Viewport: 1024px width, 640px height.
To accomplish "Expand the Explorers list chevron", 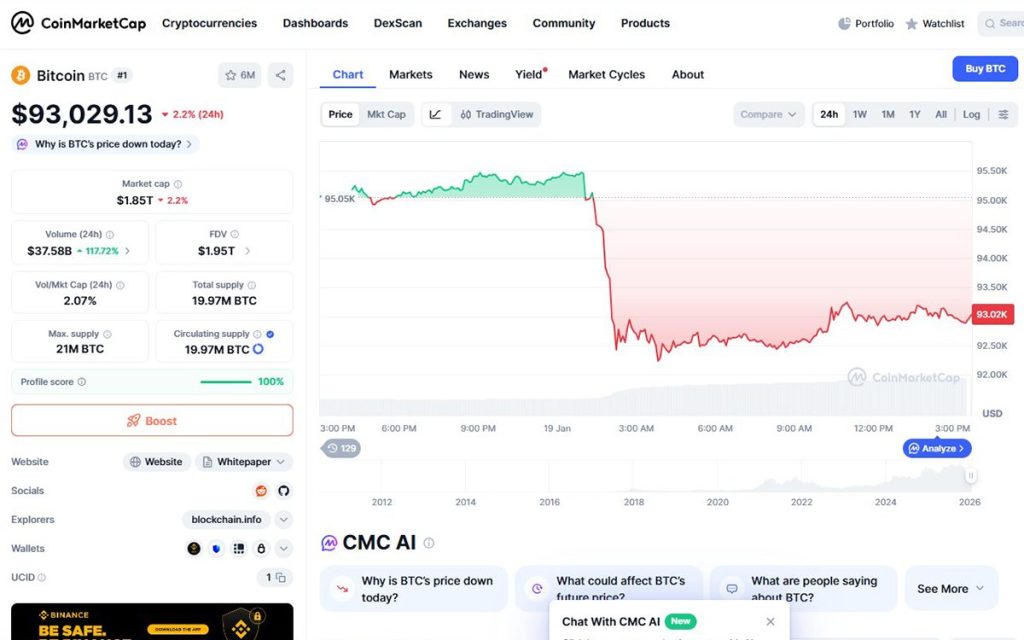I will pyautogui.click(x=284, y=520).
